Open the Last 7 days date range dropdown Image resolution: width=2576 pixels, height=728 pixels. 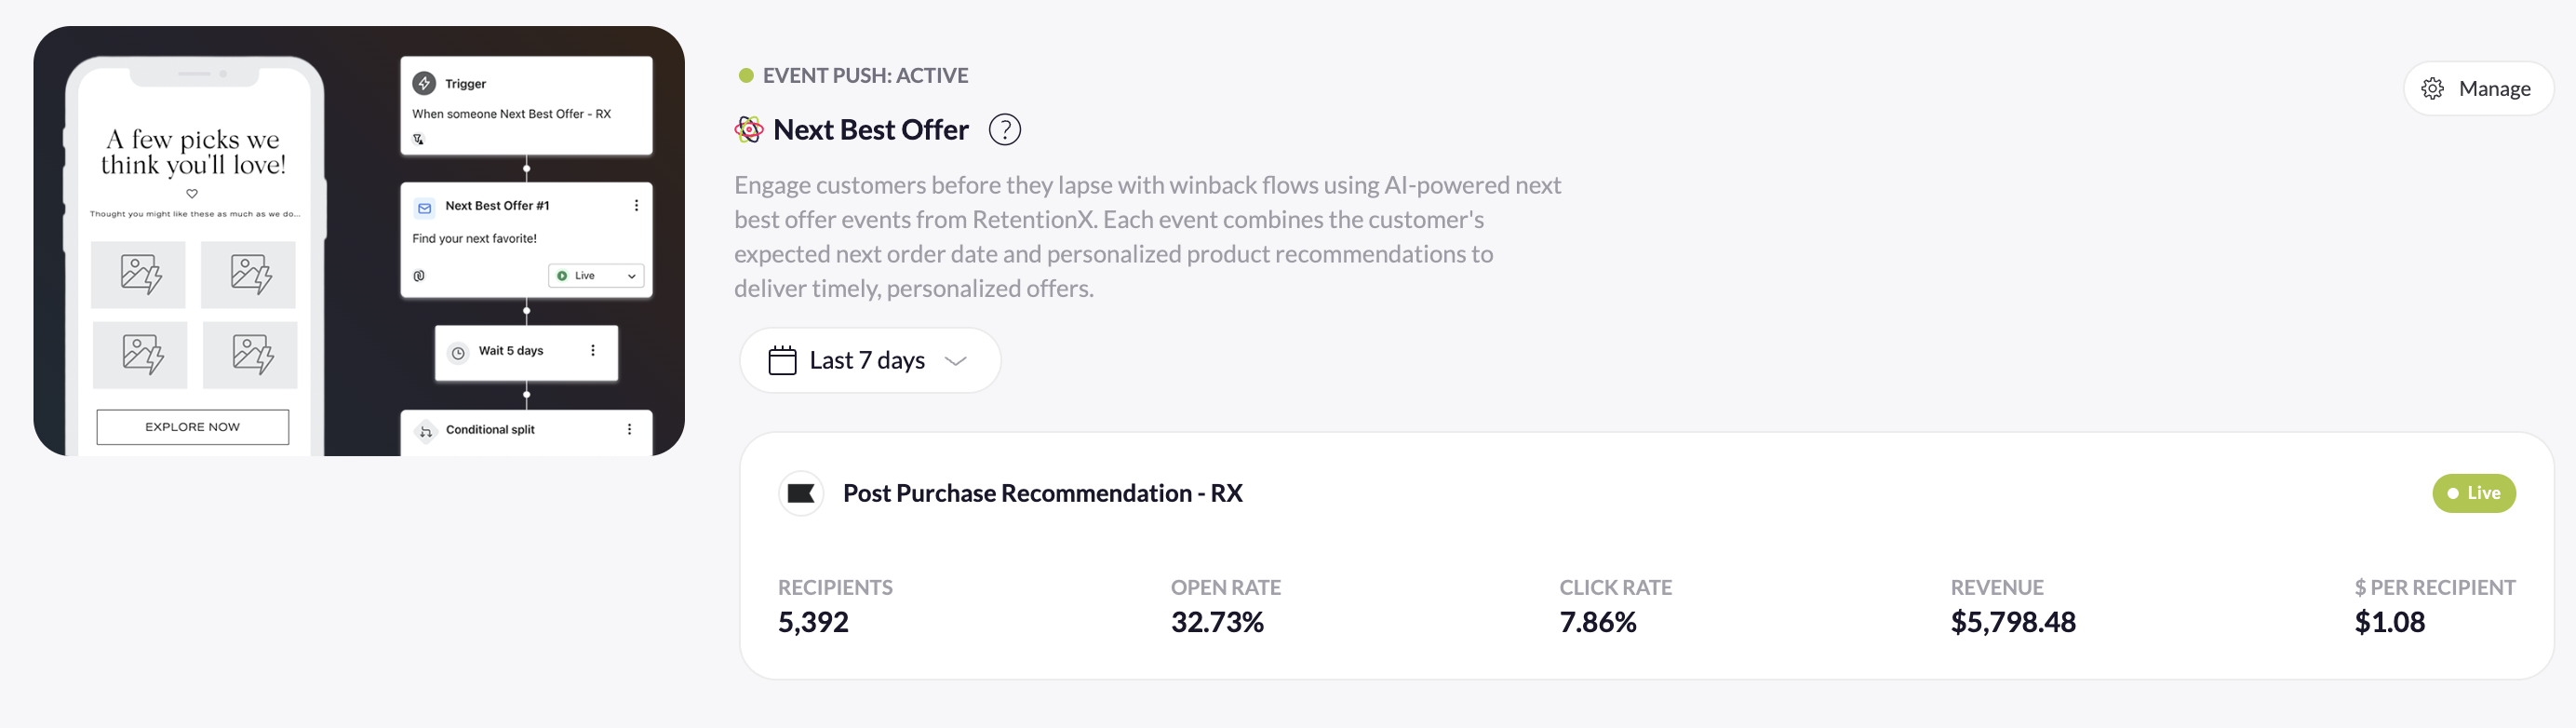point(868,360)
